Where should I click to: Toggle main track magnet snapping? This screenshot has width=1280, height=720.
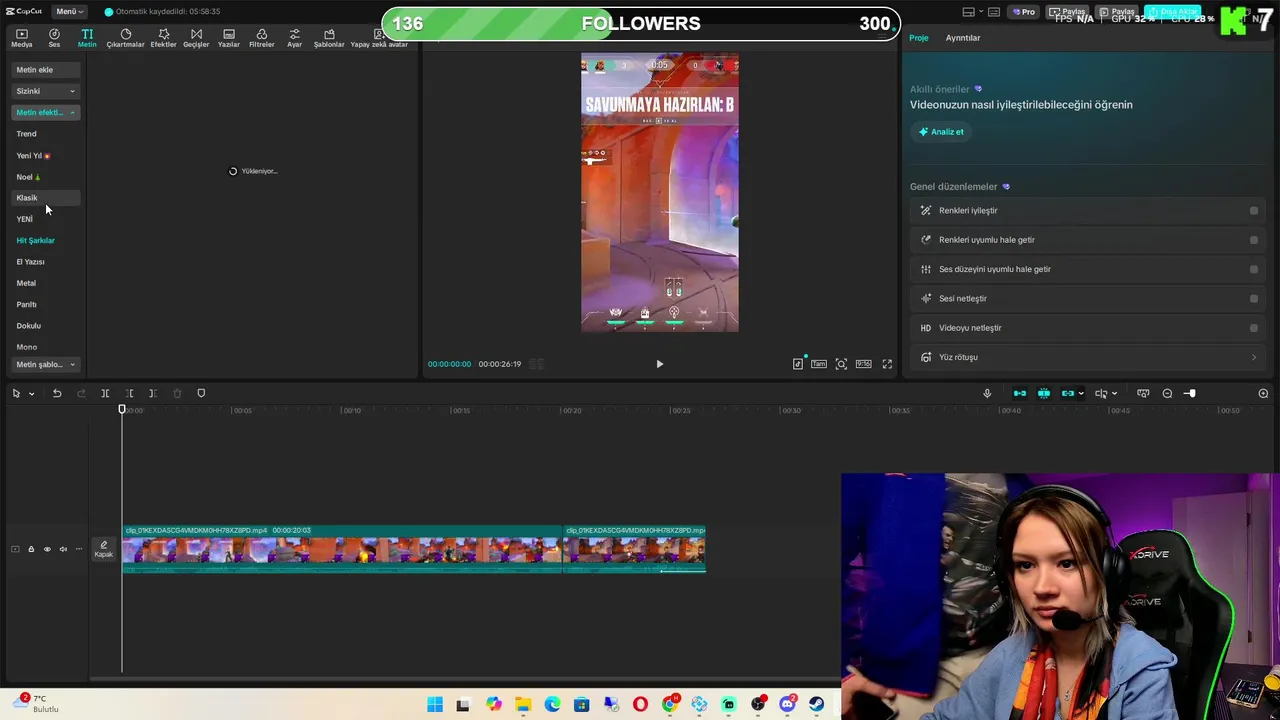1020,393
